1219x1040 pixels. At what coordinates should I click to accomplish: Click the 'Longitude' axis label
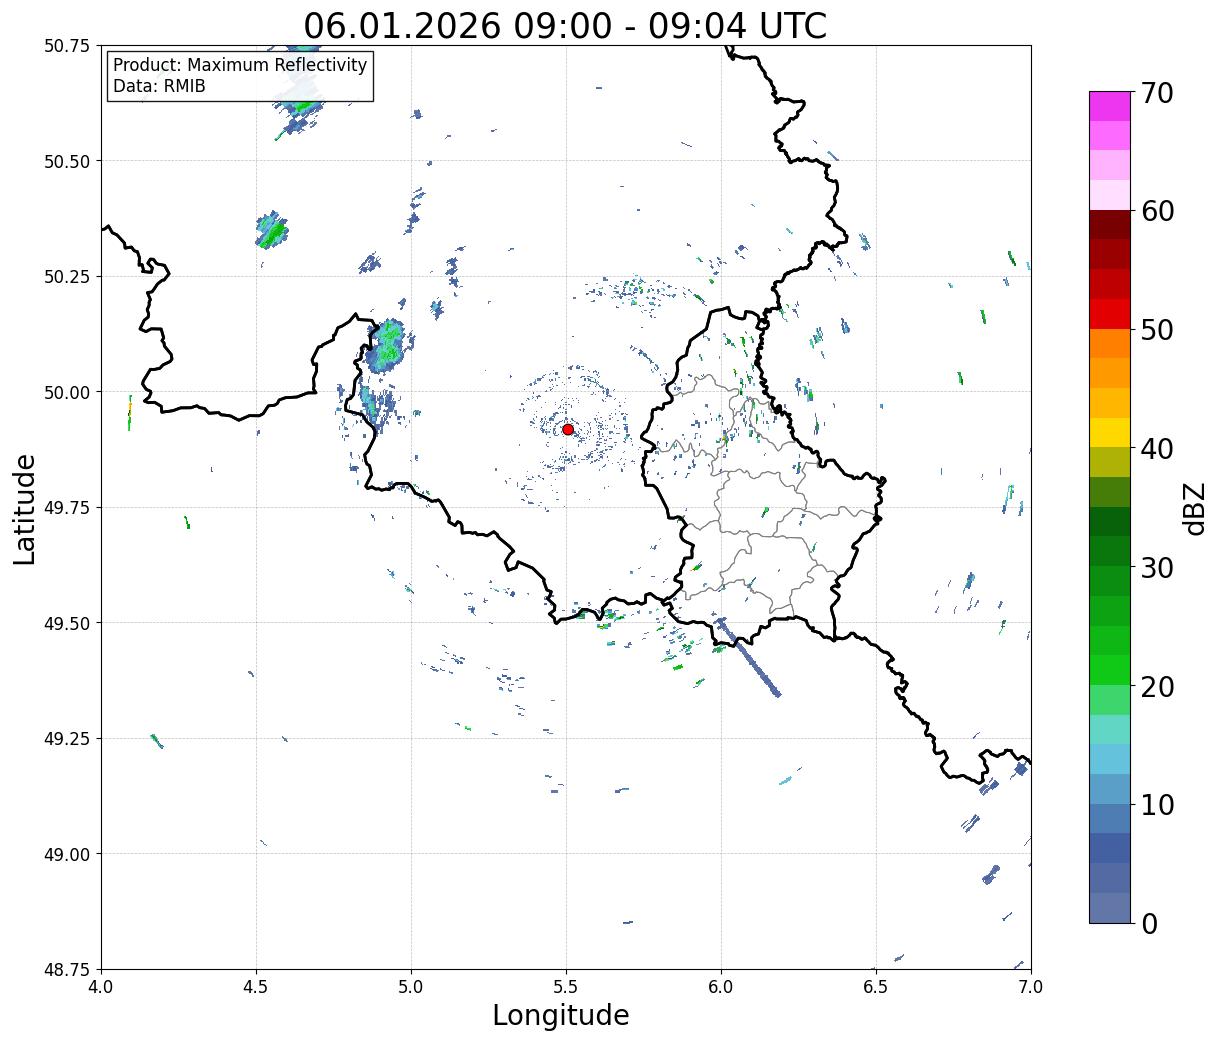[561, 1015]
